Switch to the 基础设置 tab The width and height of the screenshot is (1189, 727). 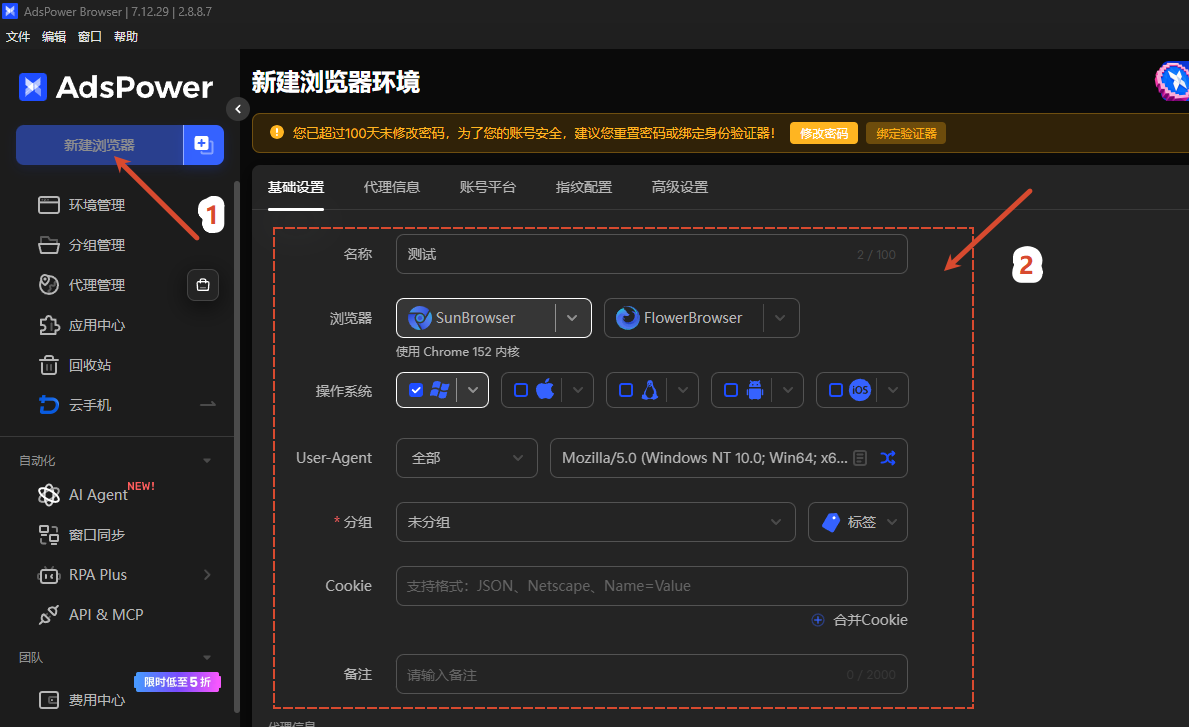(296, 187)
